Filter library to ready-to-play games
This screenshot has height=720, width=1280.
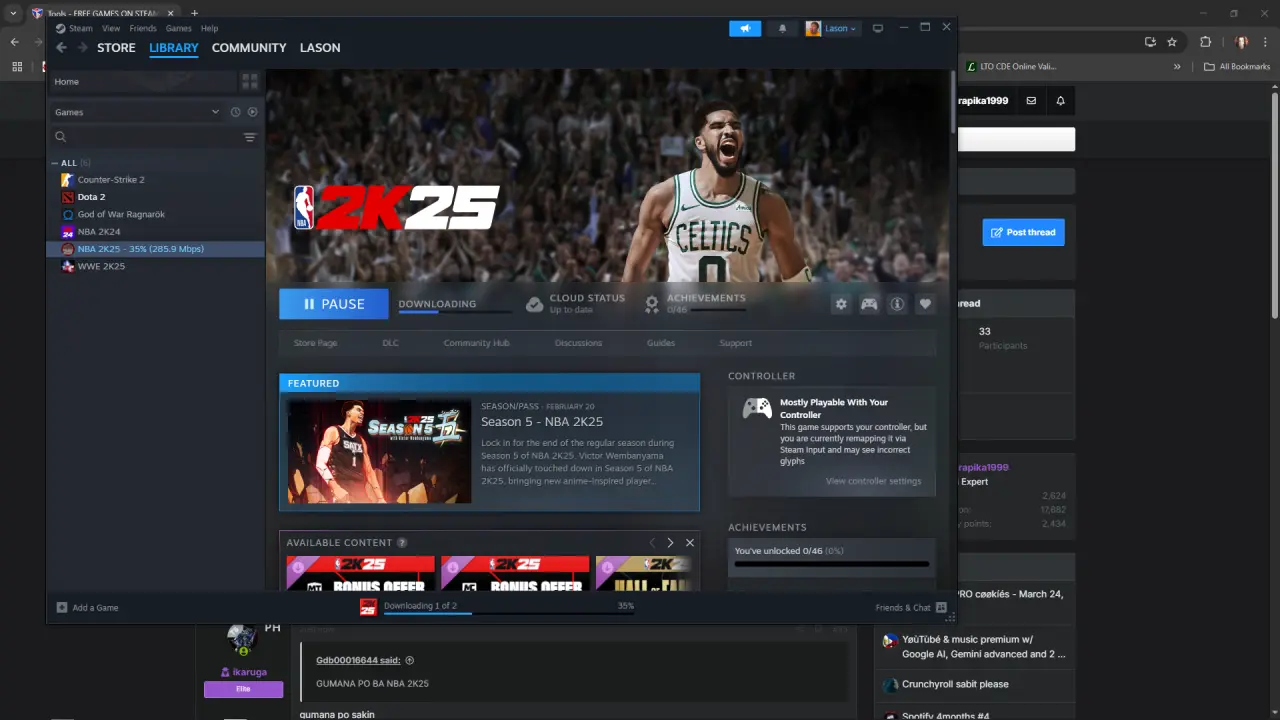click(x=252, y=112)
